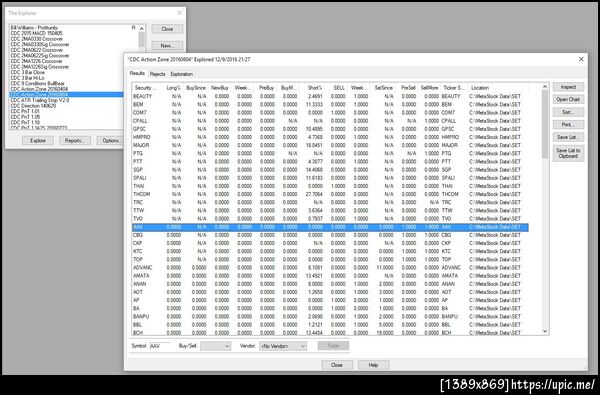Viewport: 600px width, 395px height.
Task: Click the Explorer list scroll-up arrow
Action: 142,29
